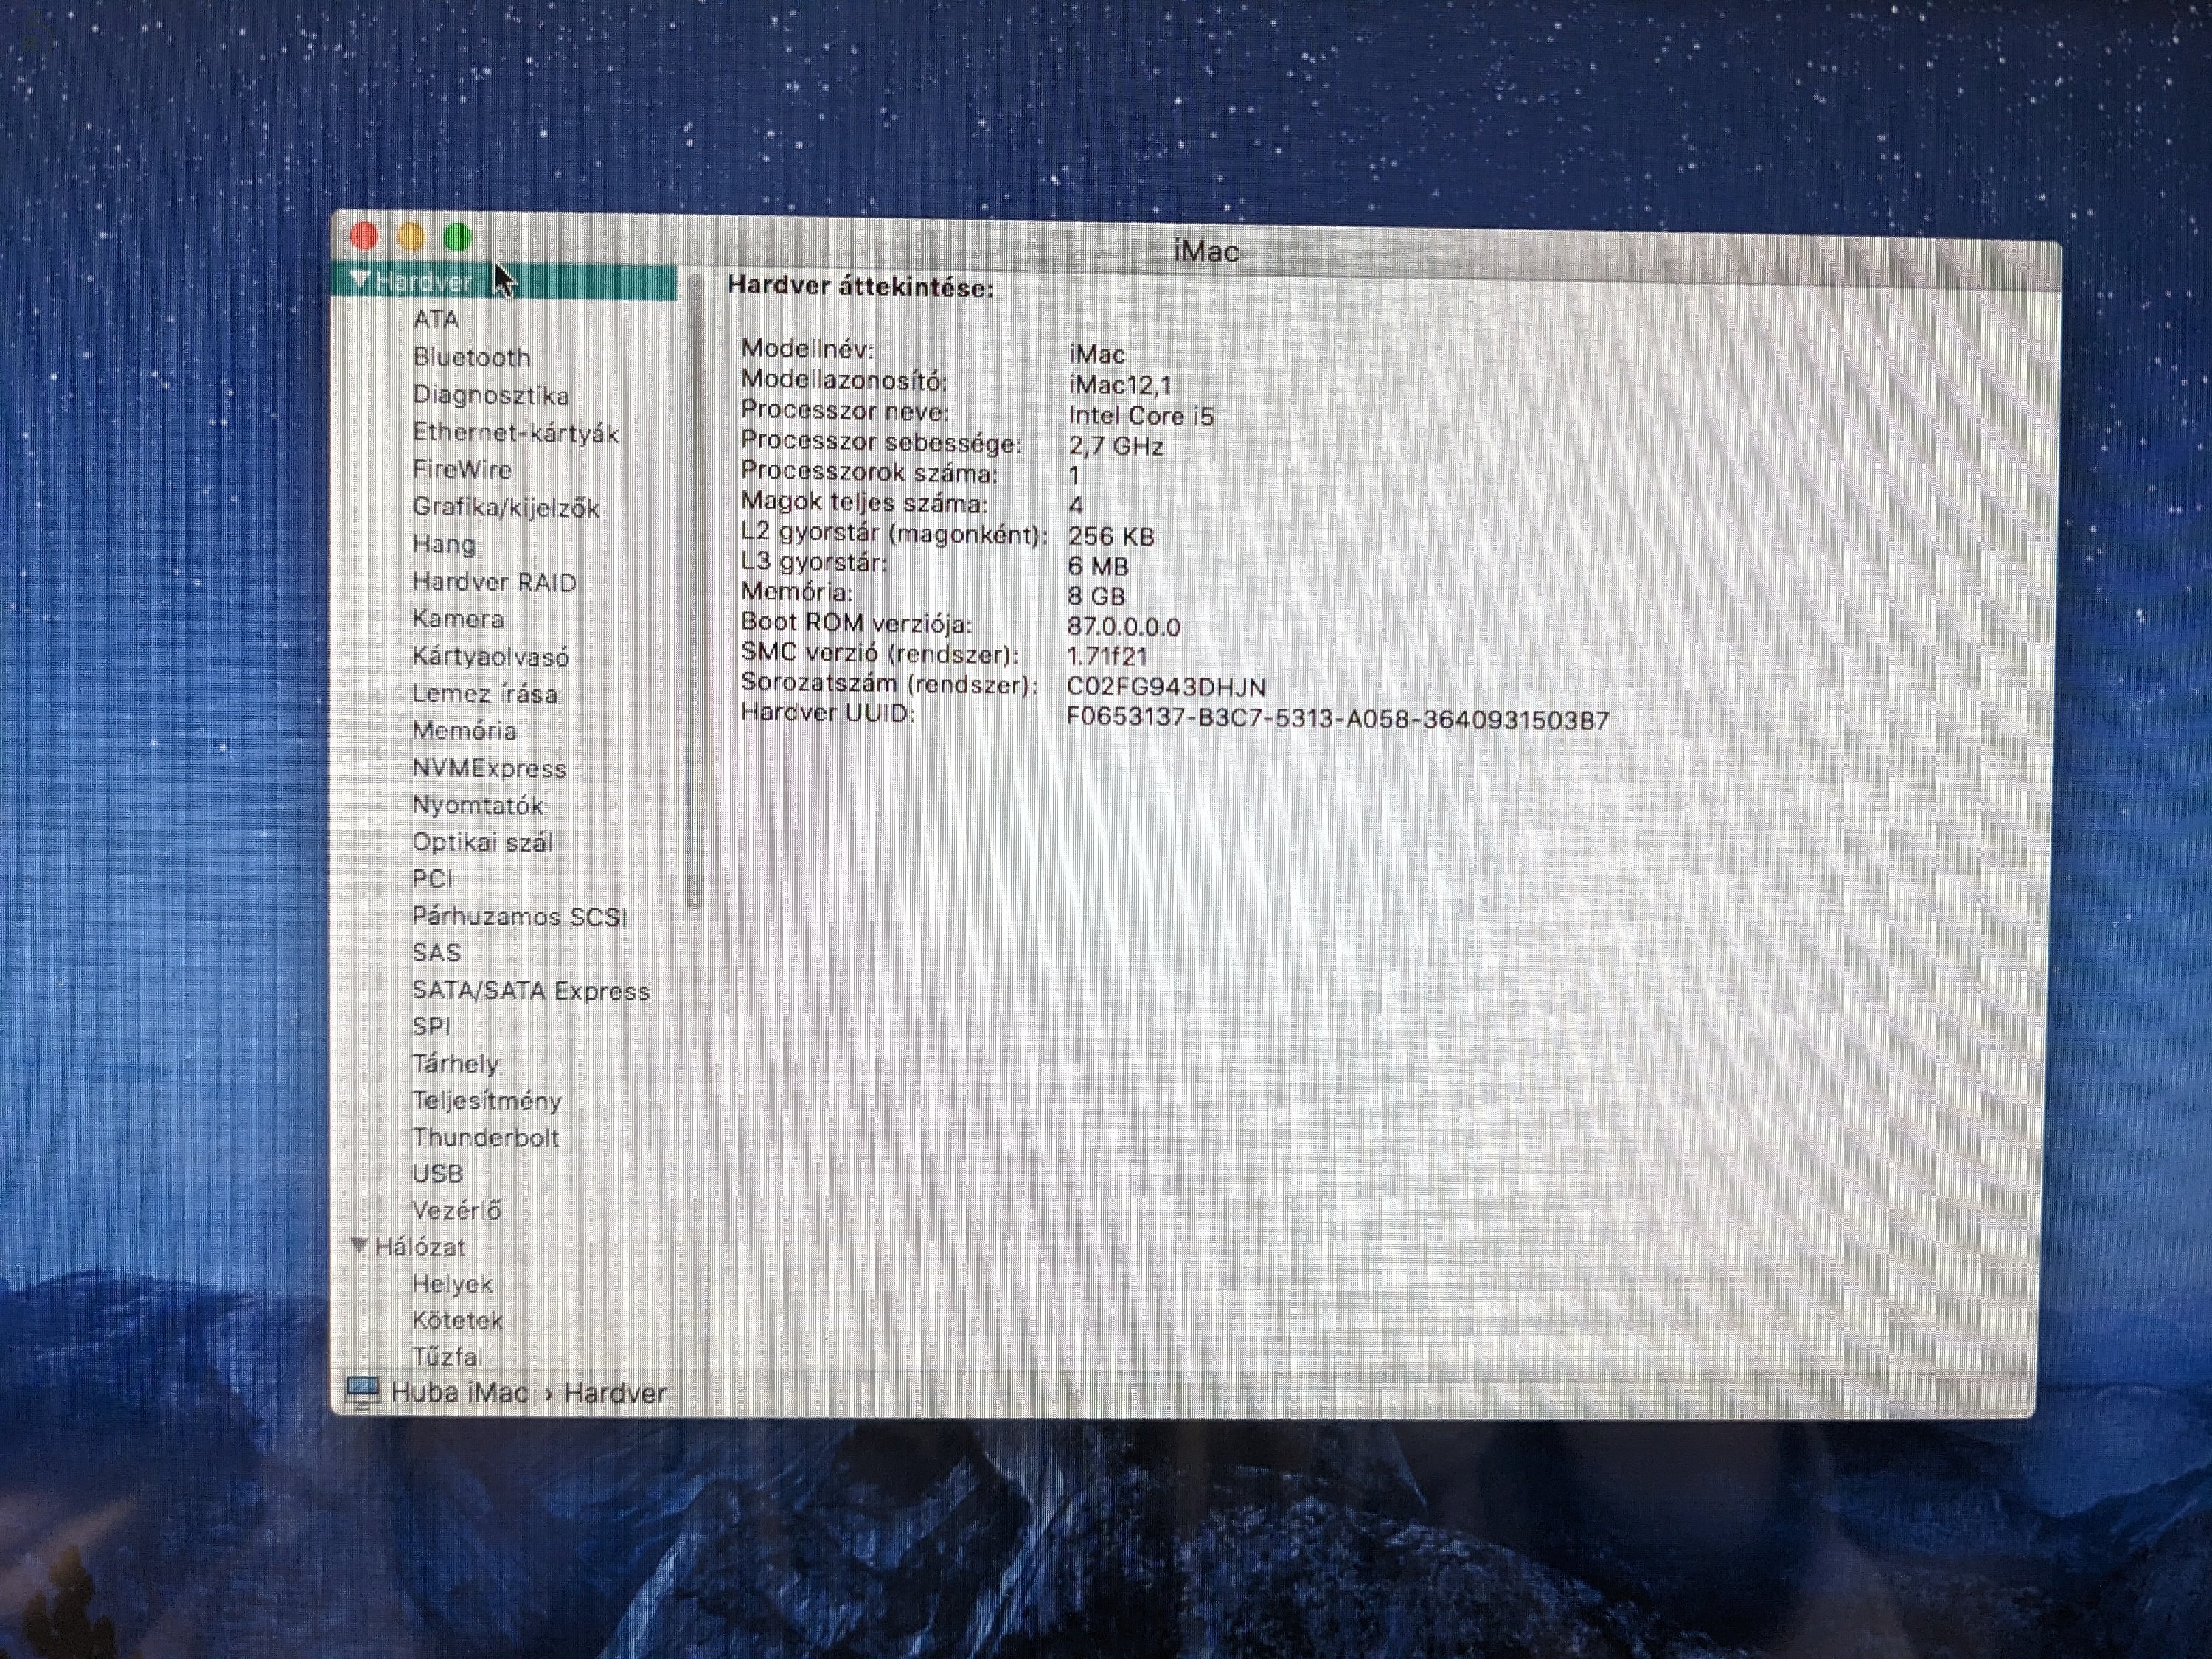Image resolution: width=2212 pixels, height=1659 pixels.
Task: Open the Lemez írása entry
Action: 485,693
